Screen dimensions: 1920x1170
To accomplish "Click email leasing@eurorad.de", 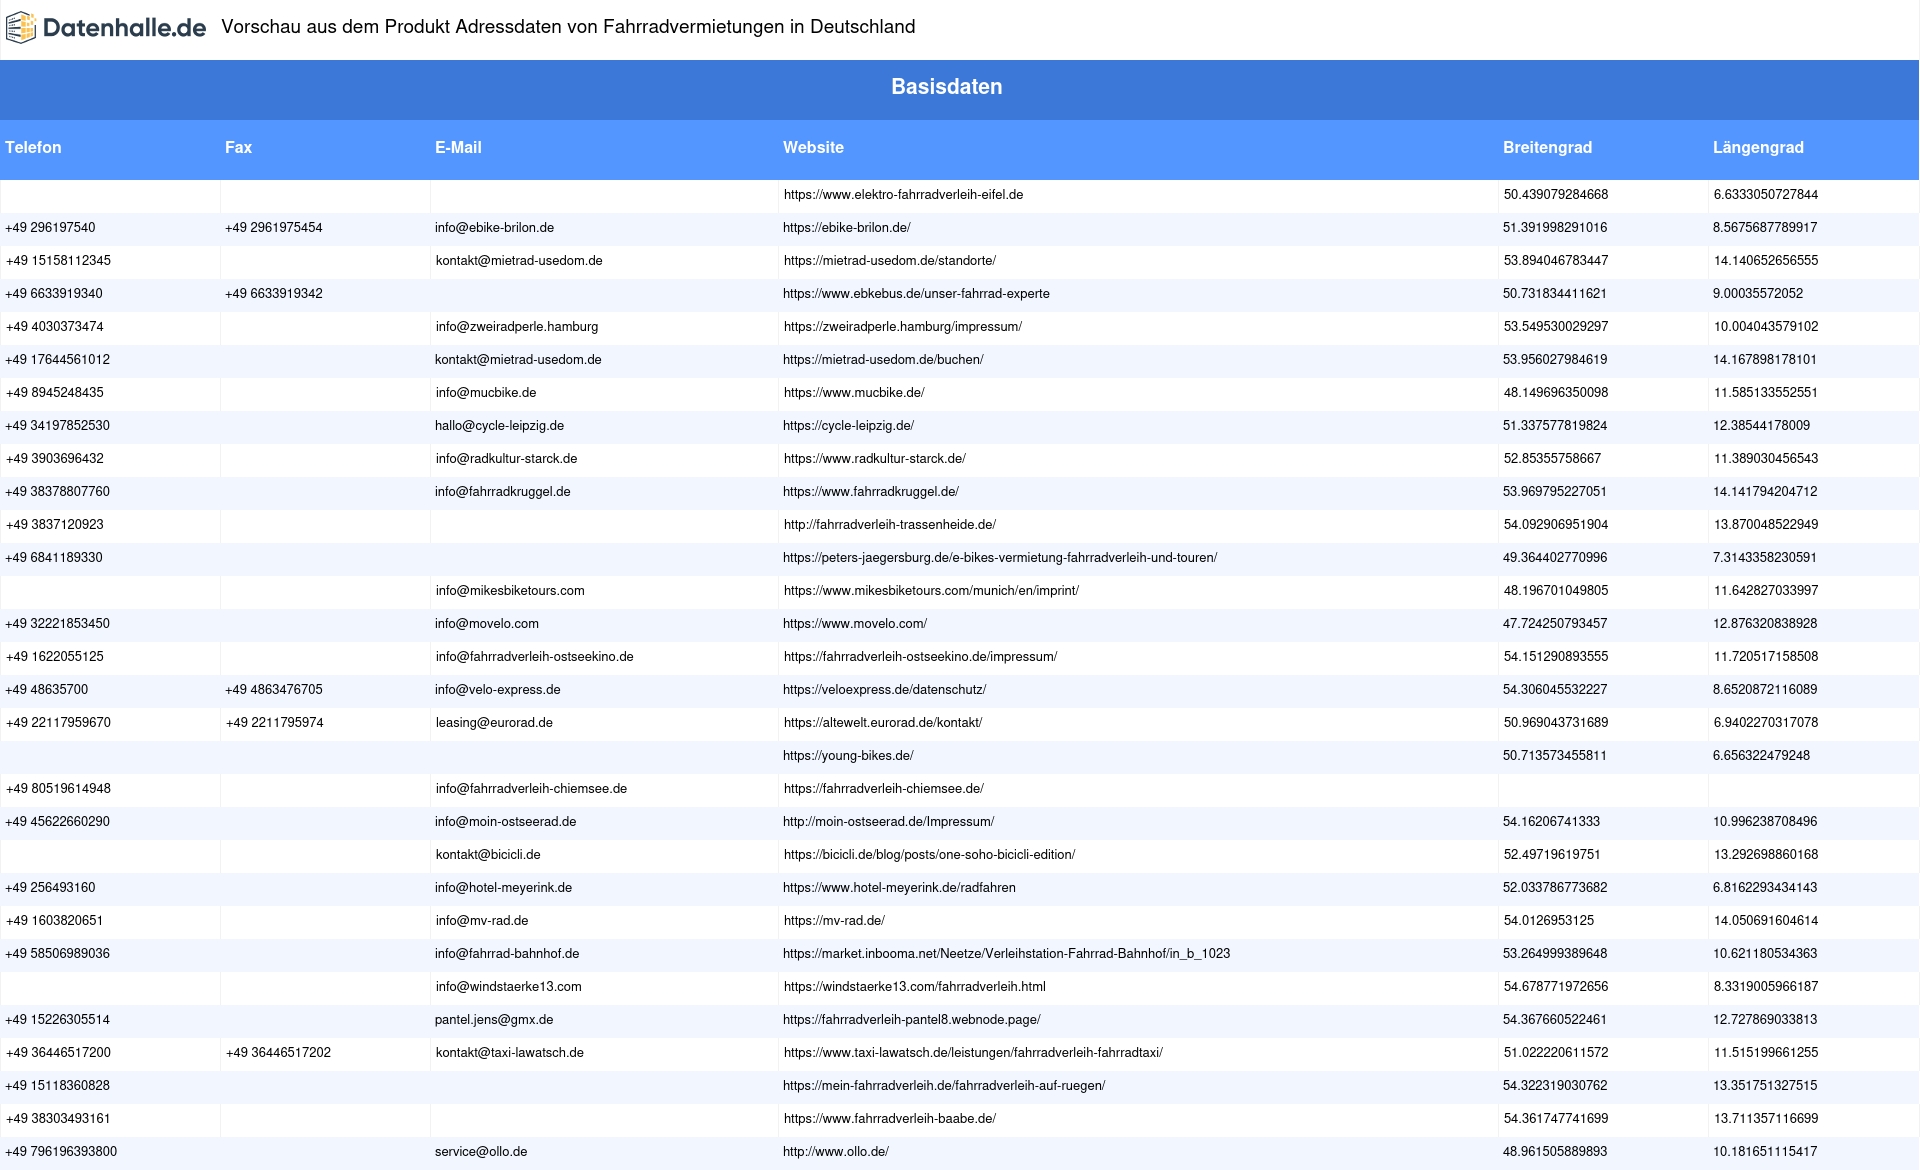I will 494,723.
